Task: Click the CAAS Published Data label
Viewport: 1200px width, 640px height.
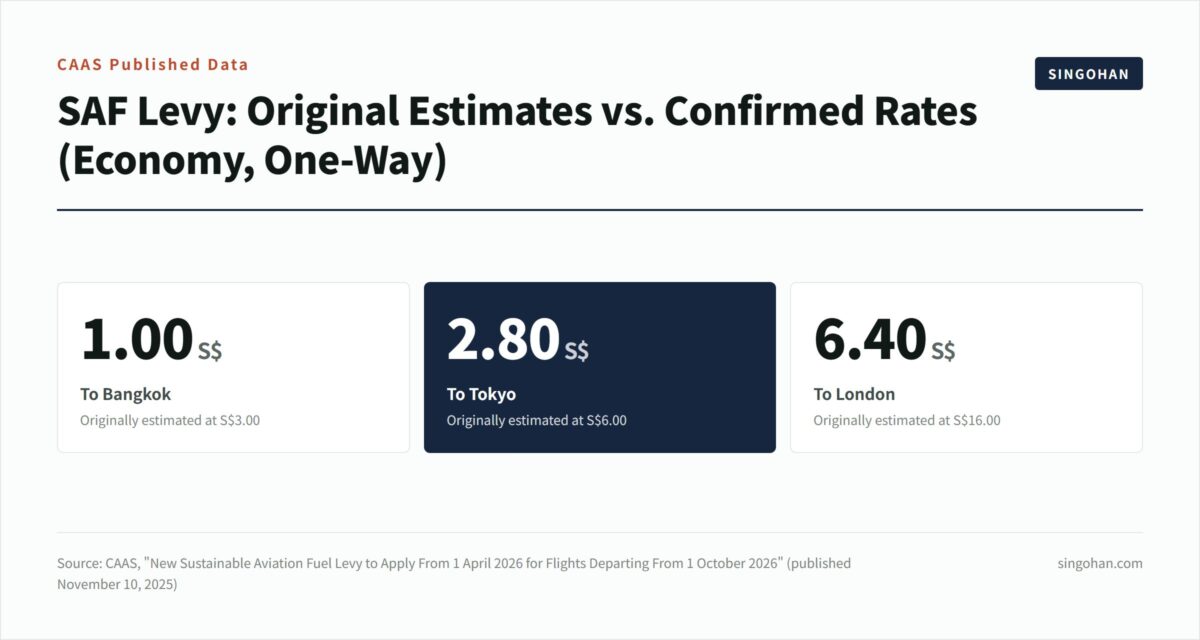Action: point(152,64)
